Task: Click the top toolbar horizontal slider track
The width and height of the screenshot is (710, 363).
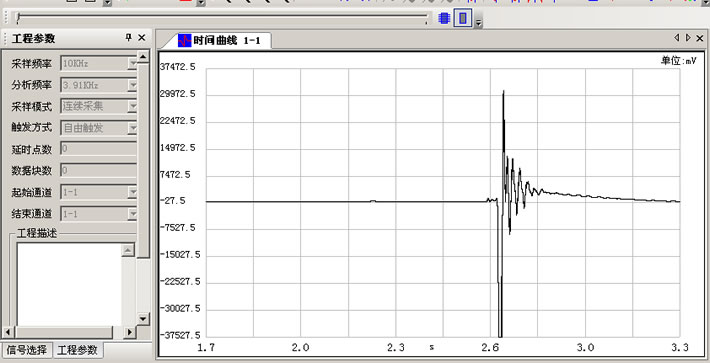Action: coord(222,18)
